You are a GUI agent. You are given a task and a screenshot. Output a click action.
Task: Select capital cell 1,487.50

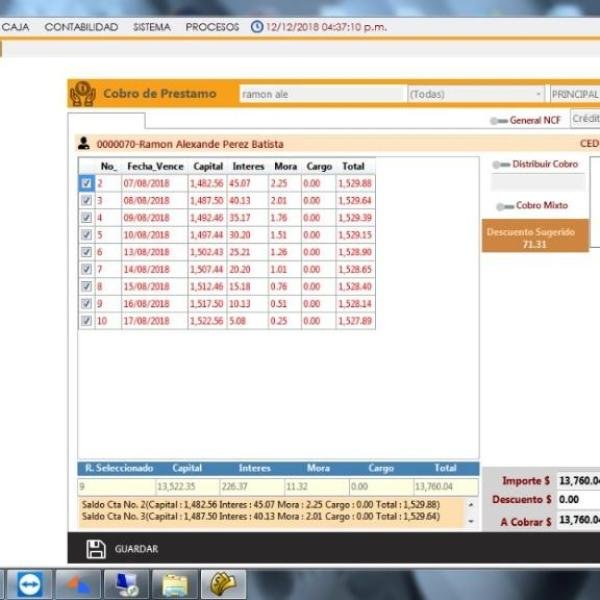207,201
